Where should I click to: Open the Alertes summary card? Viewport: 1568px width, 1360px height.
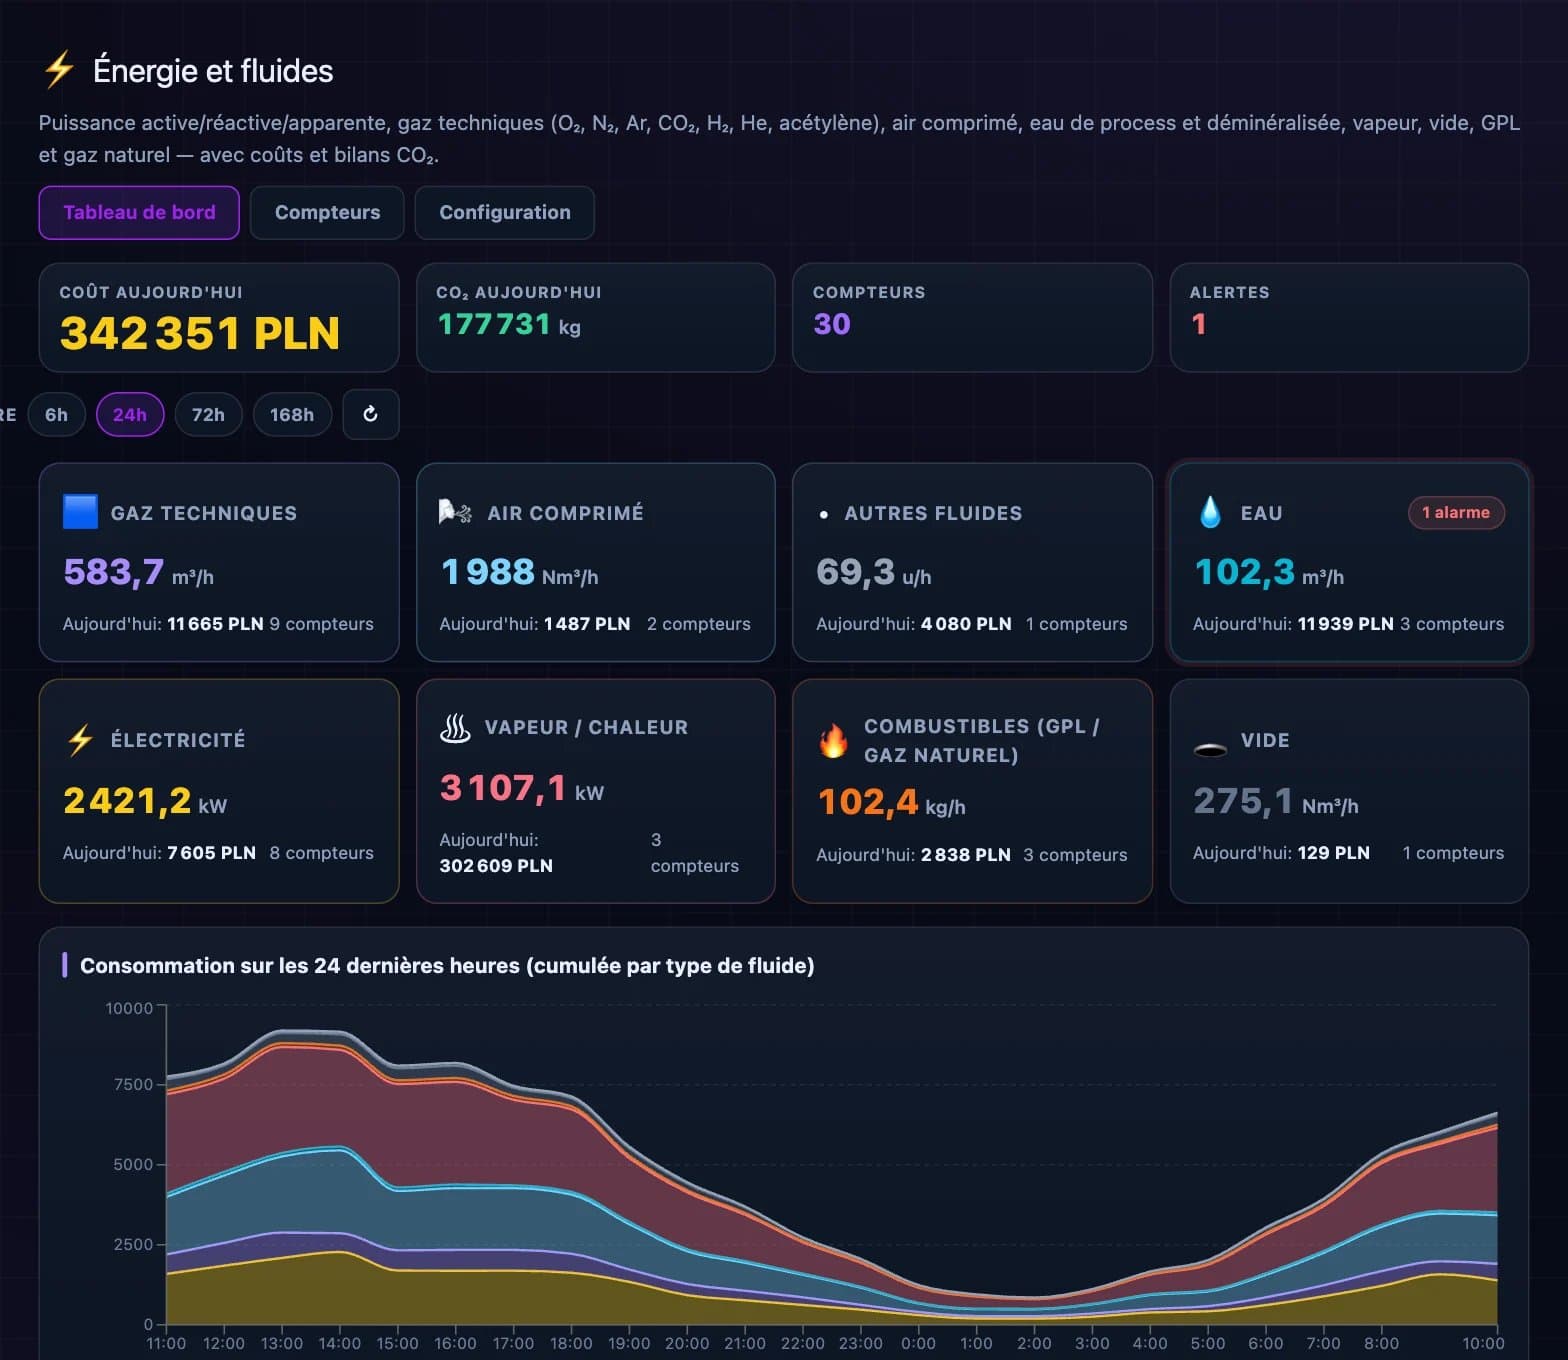(x=1349, y=317)
